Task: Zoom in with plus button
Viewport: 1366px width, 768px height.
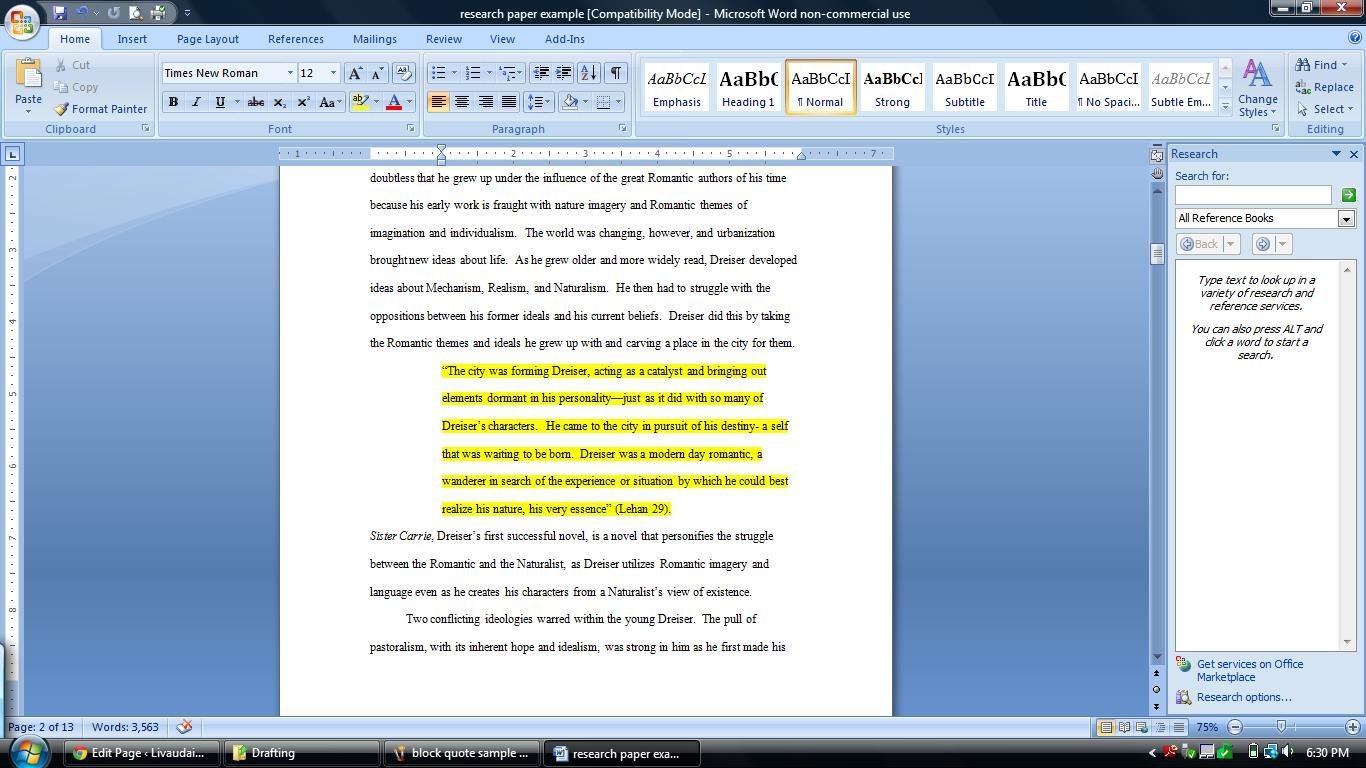Action: tap(1353, 727)
